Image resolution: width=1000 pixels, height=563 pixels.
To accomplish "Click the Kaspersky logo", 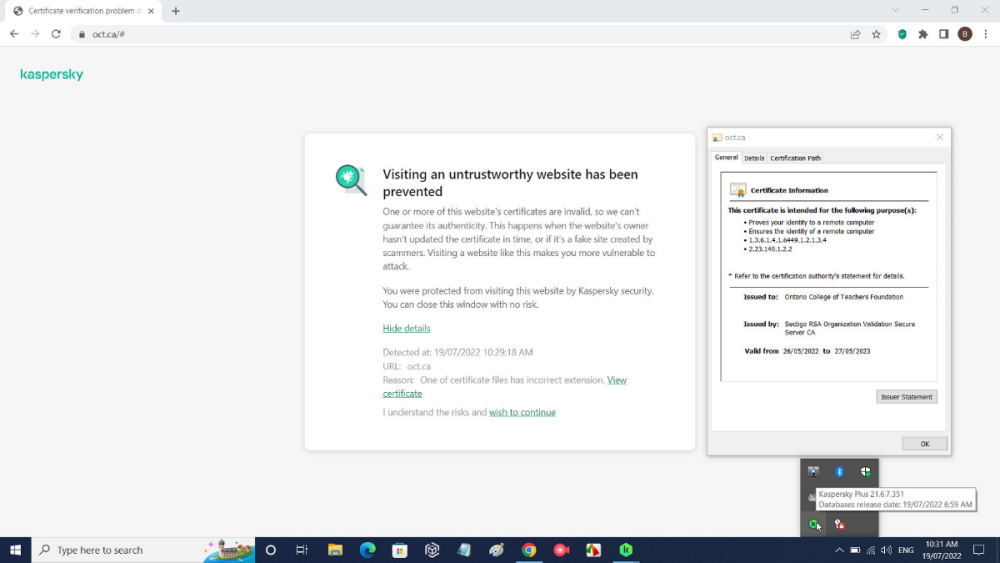I will [52, 75].
